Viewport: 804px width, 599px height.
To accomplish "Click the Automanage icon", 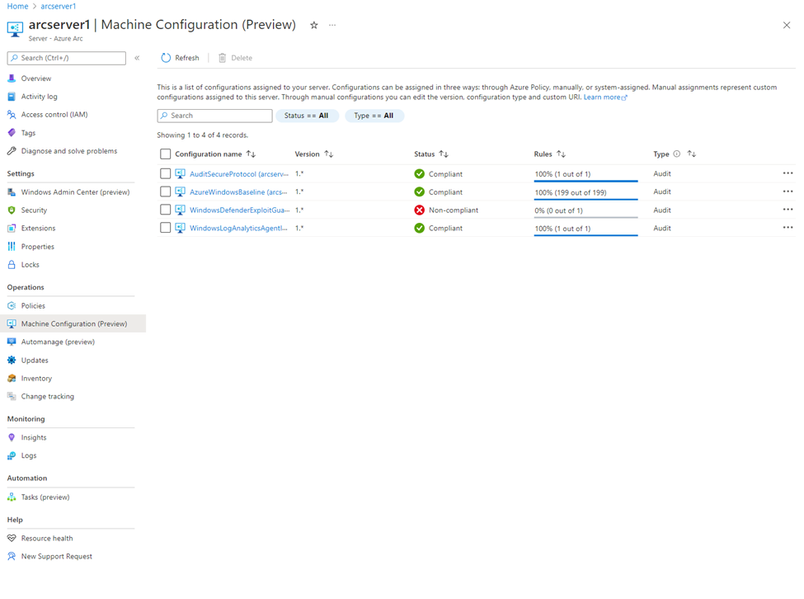I will pyautogui.click(x=11, y=342).
